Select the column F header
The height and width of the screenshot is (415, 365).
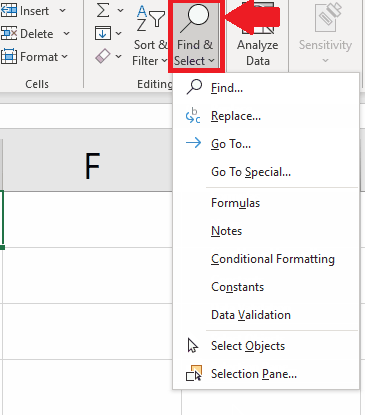[92, 165]
